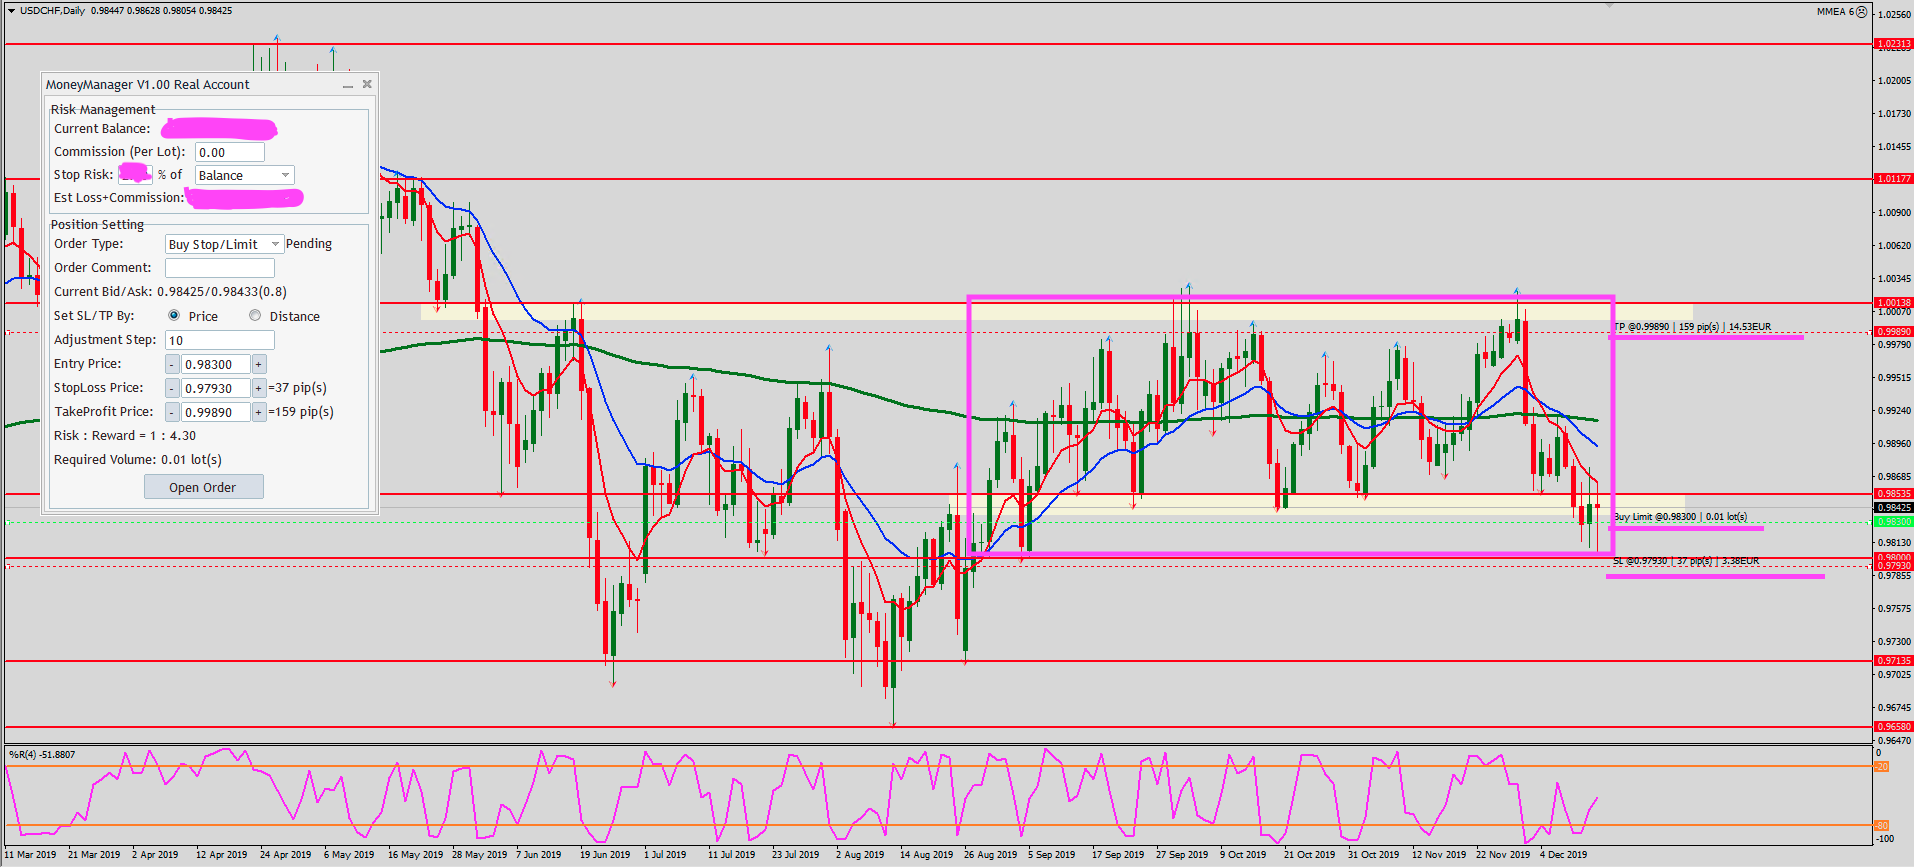Click the Order Comment input field
1914x868 pixels.
pyautogui.click(x=220, y=268)
